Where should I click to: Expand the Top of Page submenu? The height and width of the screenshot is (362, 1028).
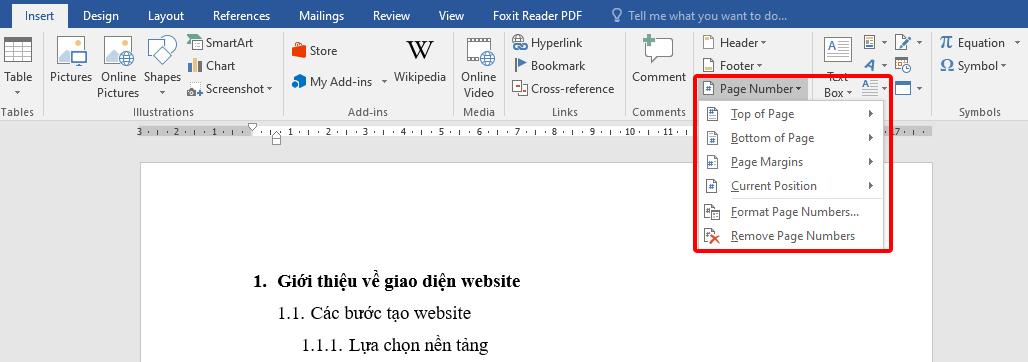(792, 114)
